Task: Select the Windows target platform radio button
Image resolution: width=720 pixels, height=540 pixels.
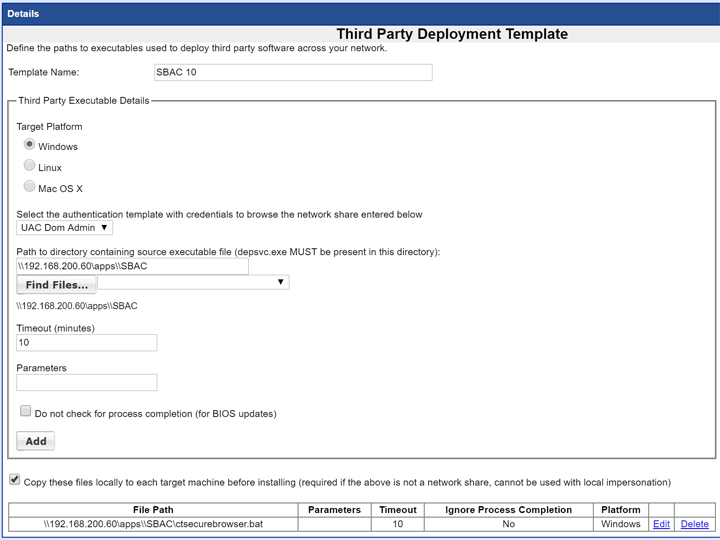Action: (30, 145)
